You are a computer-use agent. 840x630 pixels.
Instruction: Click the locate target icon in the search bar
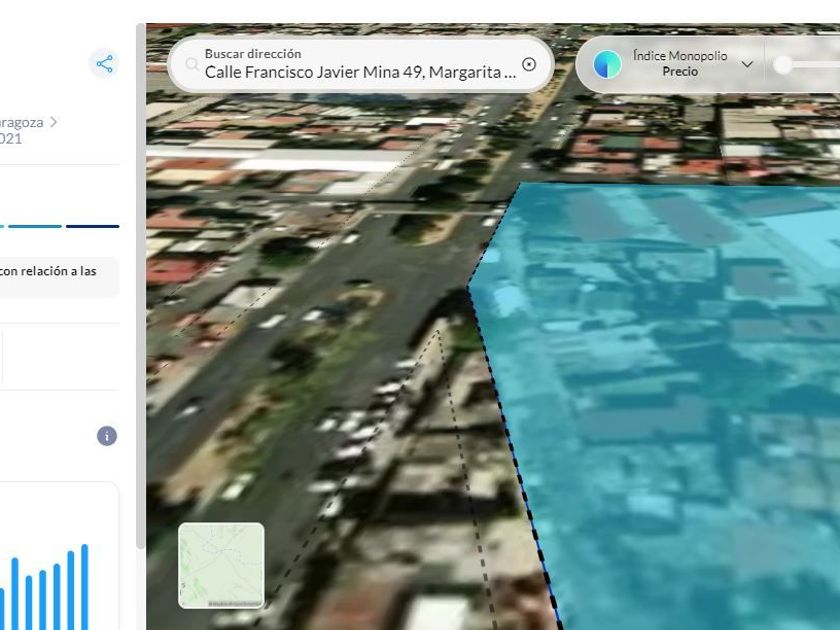point(529,64)
